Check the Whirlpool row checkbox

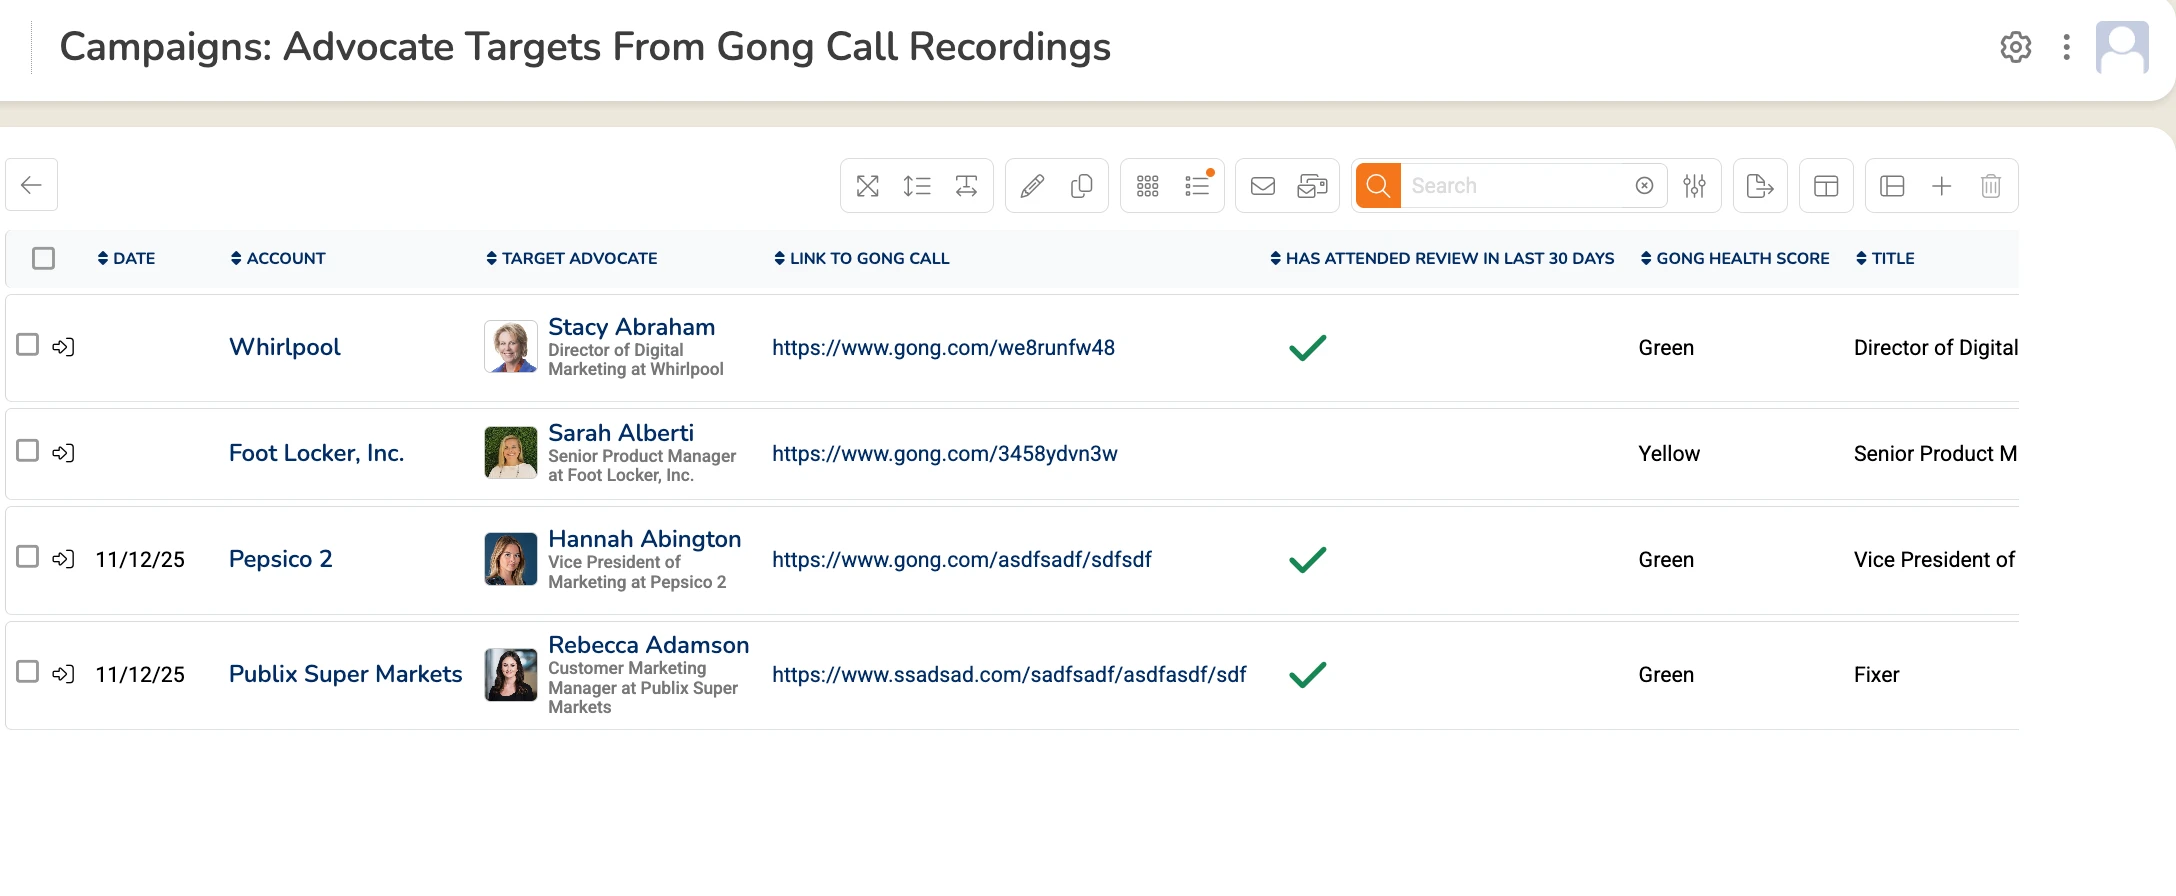pos(28,345)
